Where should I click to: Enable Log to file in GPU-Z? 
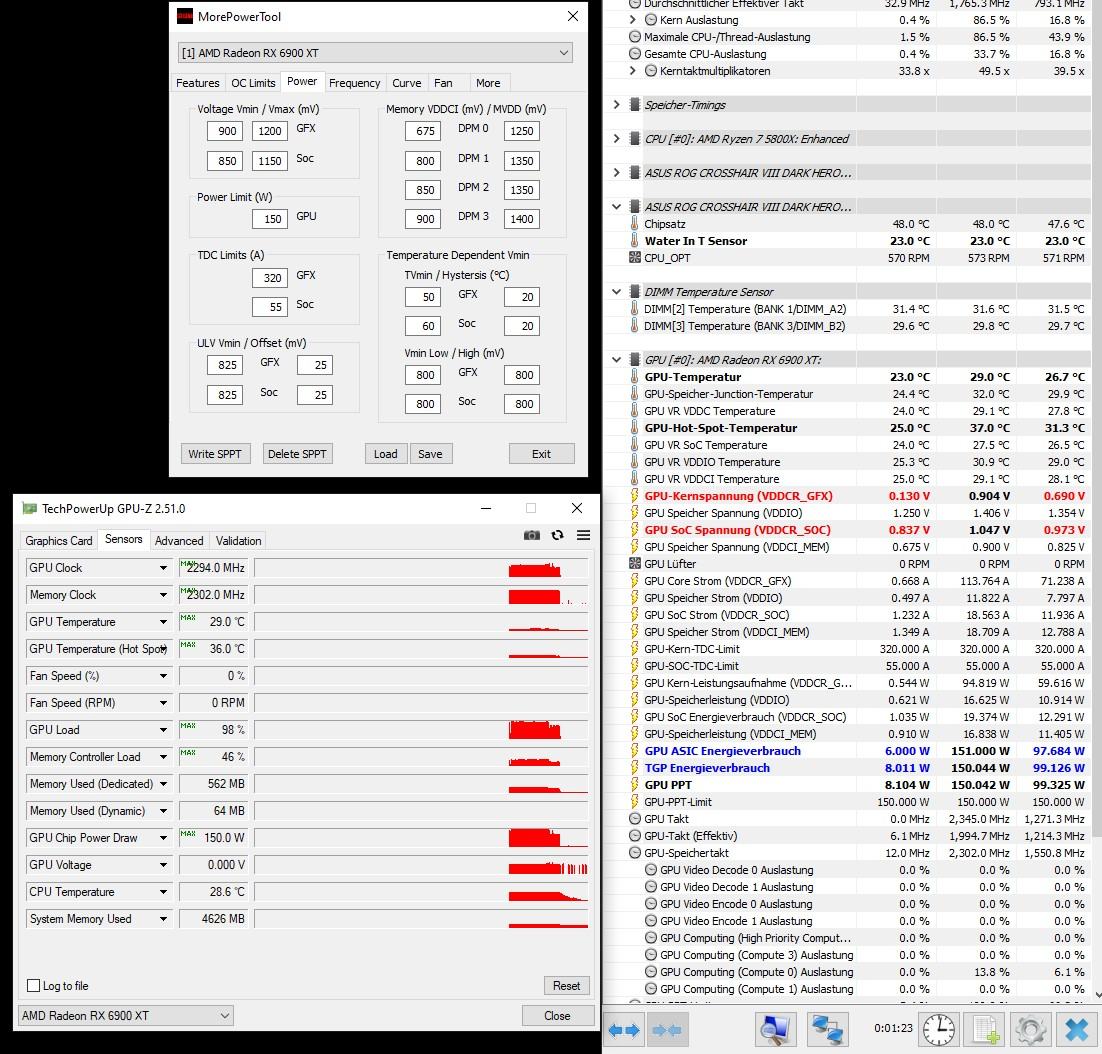point(33,986)
